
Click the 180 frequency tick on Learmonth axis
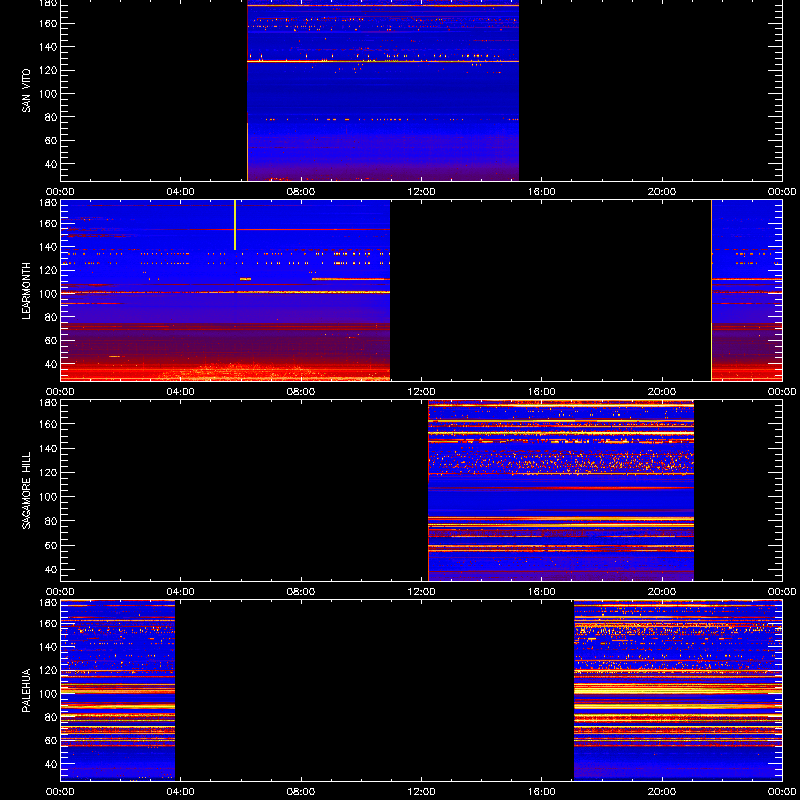coord(50,202)
